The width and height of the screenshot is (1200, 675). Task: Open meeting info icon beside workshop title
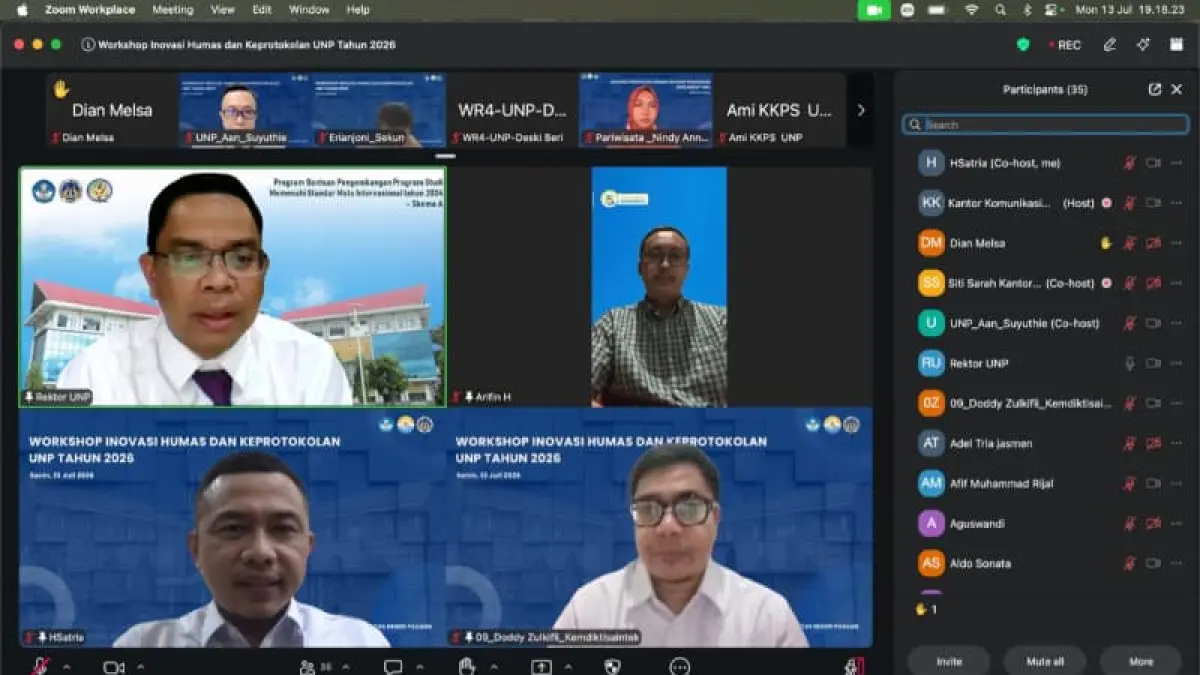[x=88, y=44]
